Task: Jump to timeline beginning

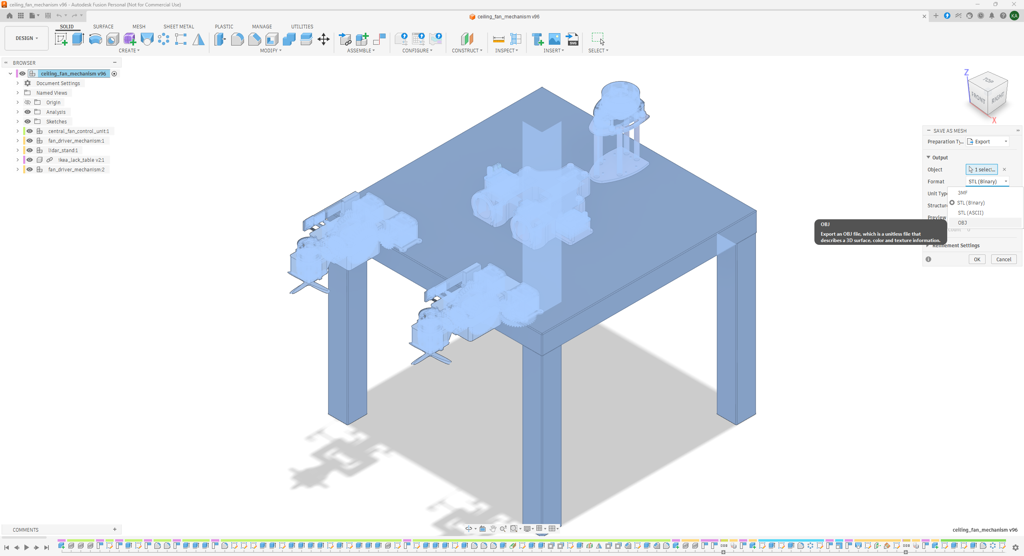Action: click(x=7, y=548)
